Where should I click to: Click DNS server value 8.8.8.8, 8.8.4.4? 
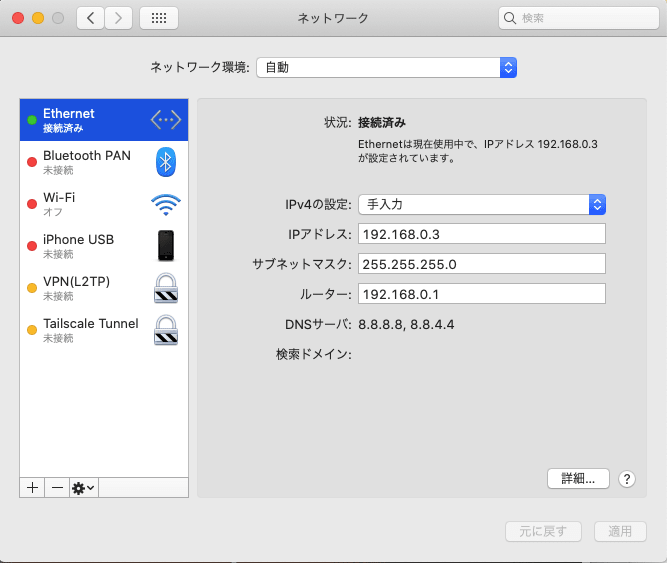(x=406, y=325)
